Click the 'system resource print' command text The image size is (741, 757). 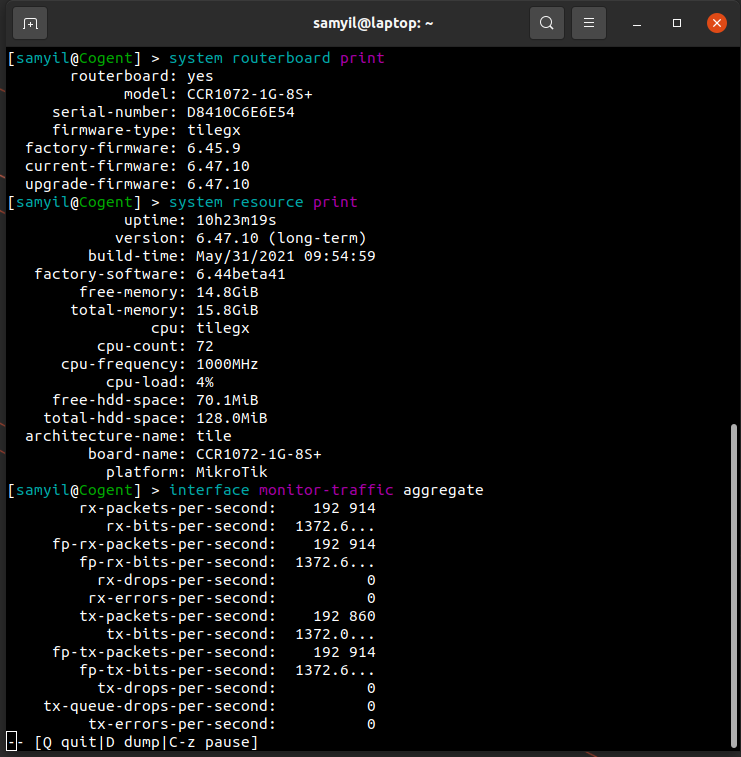(x=263, y=202)
